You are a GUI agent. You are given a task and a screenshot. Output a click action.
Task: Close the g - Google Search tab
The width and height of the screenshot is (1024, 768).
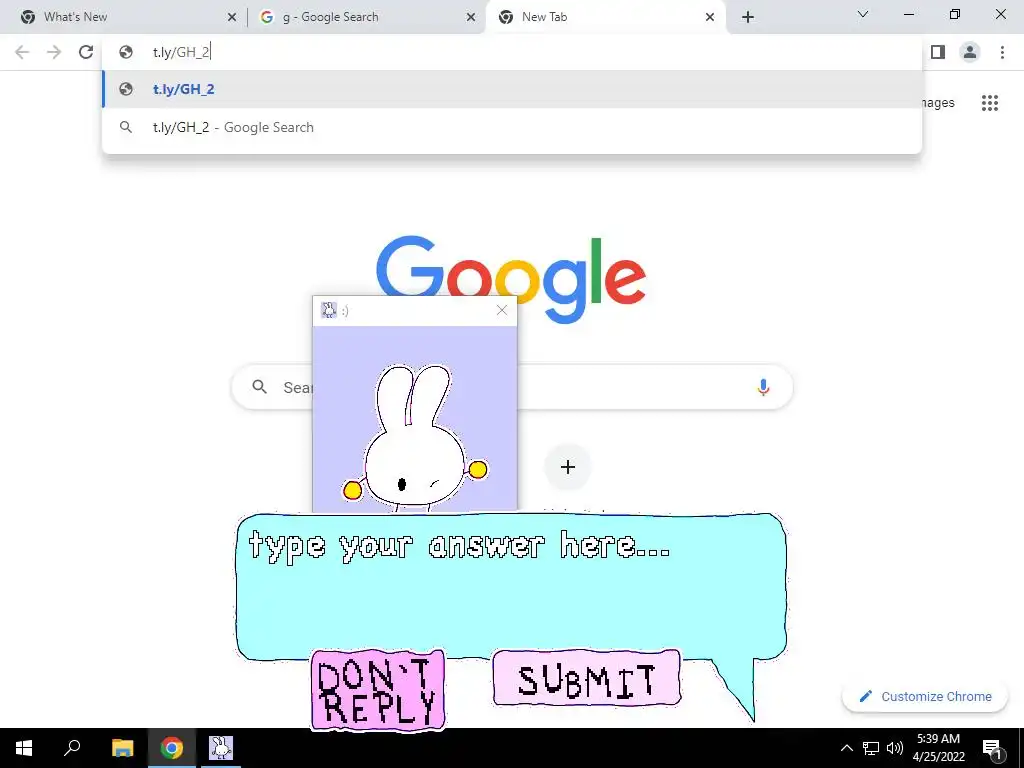click(471, 17)
